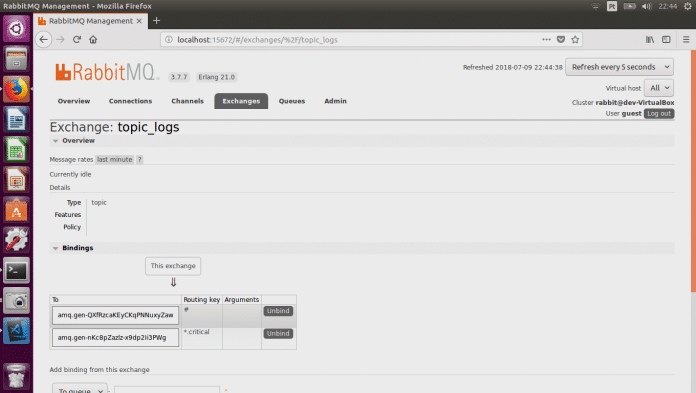696x393 pixels.
Task: Unbind the queue with # routing key
Action: coord(278,311)
